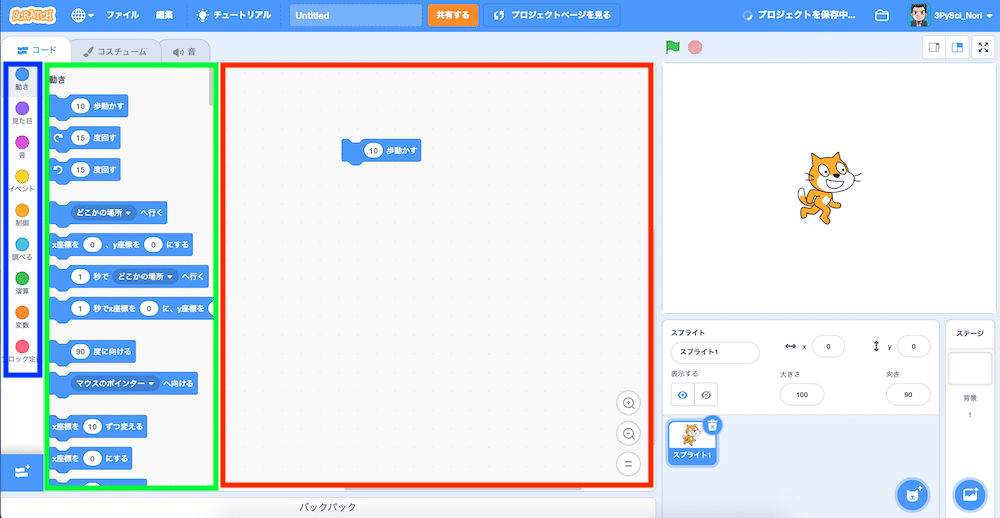The width and height of the screenshot is (1000, 518).
Task: Switch to the 音 tab
Action: tap(184, 52)
